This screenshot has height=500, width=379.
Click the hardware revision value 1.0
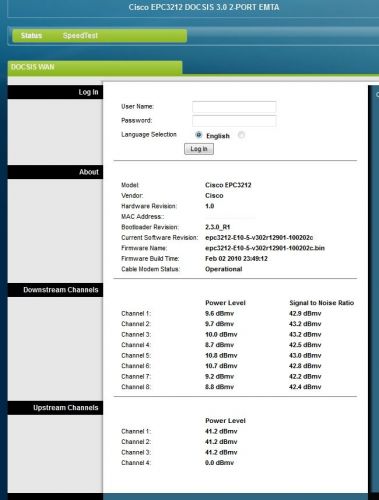209,206
